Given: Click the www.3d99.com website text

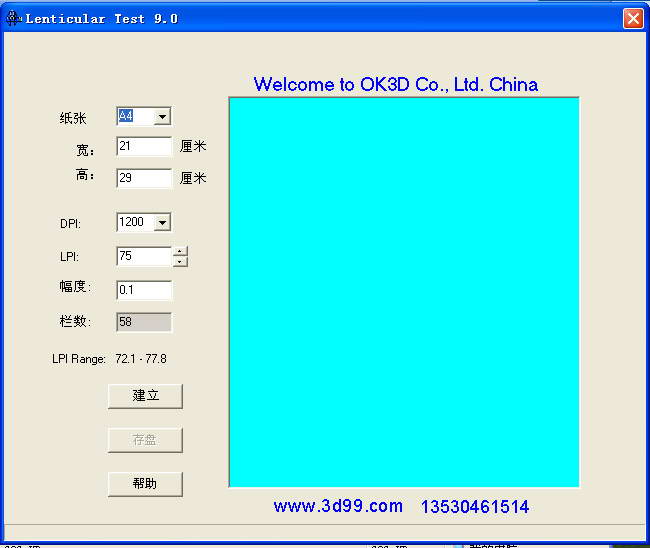Looking at the screenshot, I should (338, 506).
